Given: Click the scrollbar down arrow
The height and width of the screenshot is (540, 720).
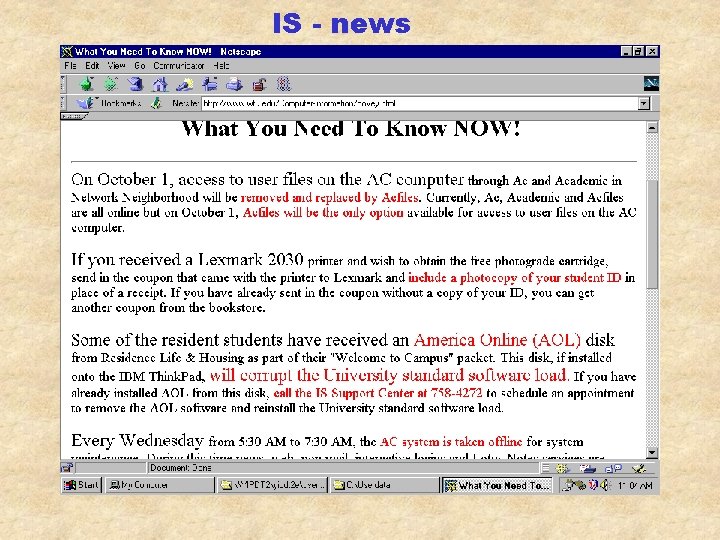Looking at the screenshot, I should coord(652,453).
